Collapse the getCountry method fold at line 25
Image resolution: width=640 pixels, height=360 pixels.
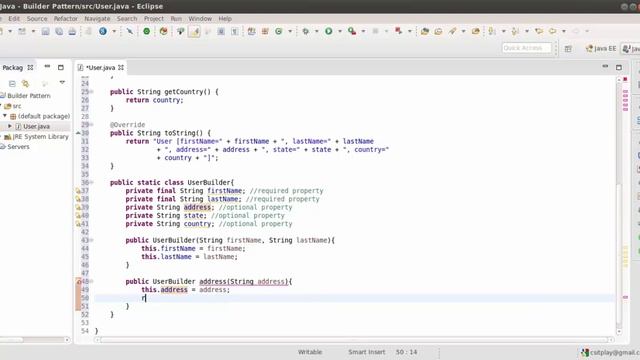tap(92, 92)
